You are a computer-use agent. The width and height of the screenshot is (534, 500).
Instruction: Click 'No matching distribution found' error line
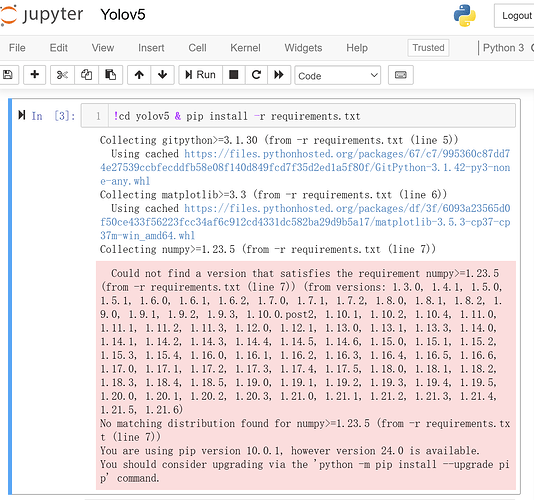305,430
